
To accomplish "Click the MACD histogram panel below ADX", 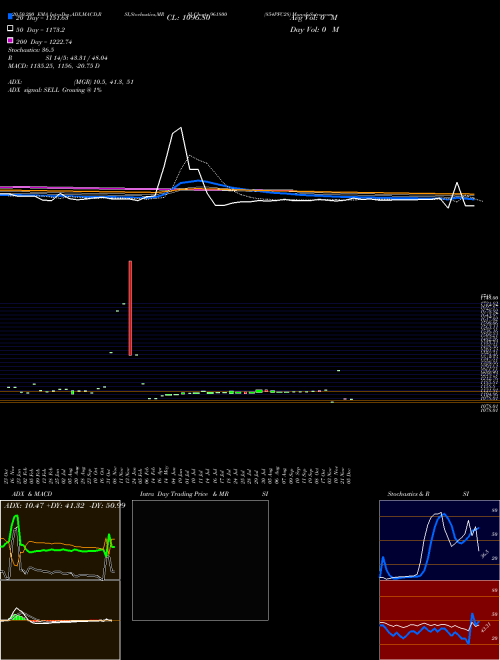I will [60, 620].
